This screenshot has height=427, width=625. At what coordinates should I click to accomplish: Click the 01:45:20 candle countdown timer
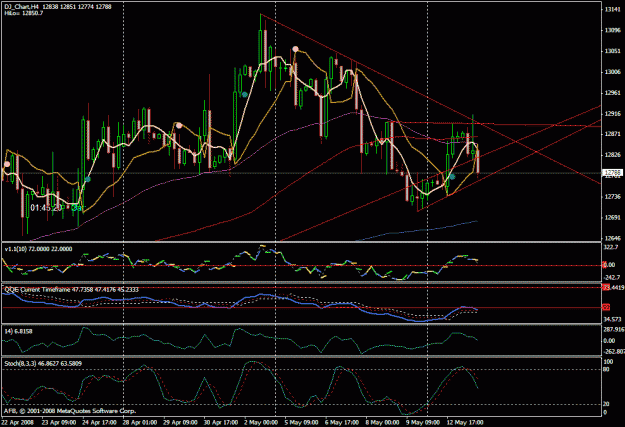click(46, 208)
